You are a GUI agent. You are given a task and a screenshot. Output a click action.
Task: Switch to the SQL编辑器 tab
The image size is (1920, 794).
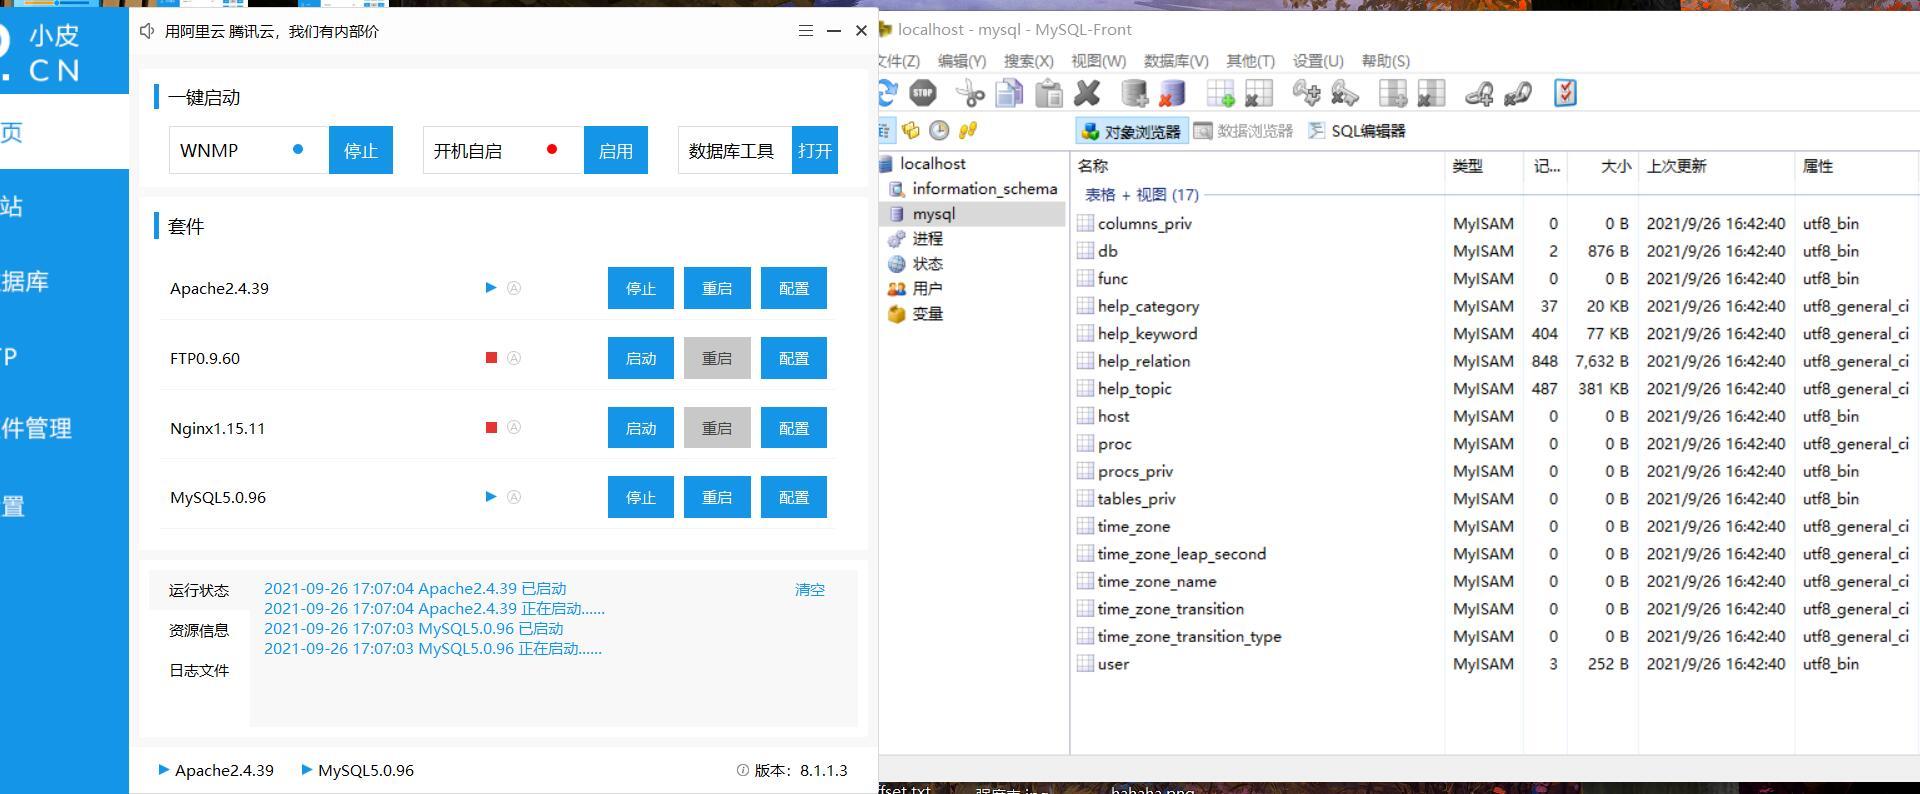(x=1357, y=131)
